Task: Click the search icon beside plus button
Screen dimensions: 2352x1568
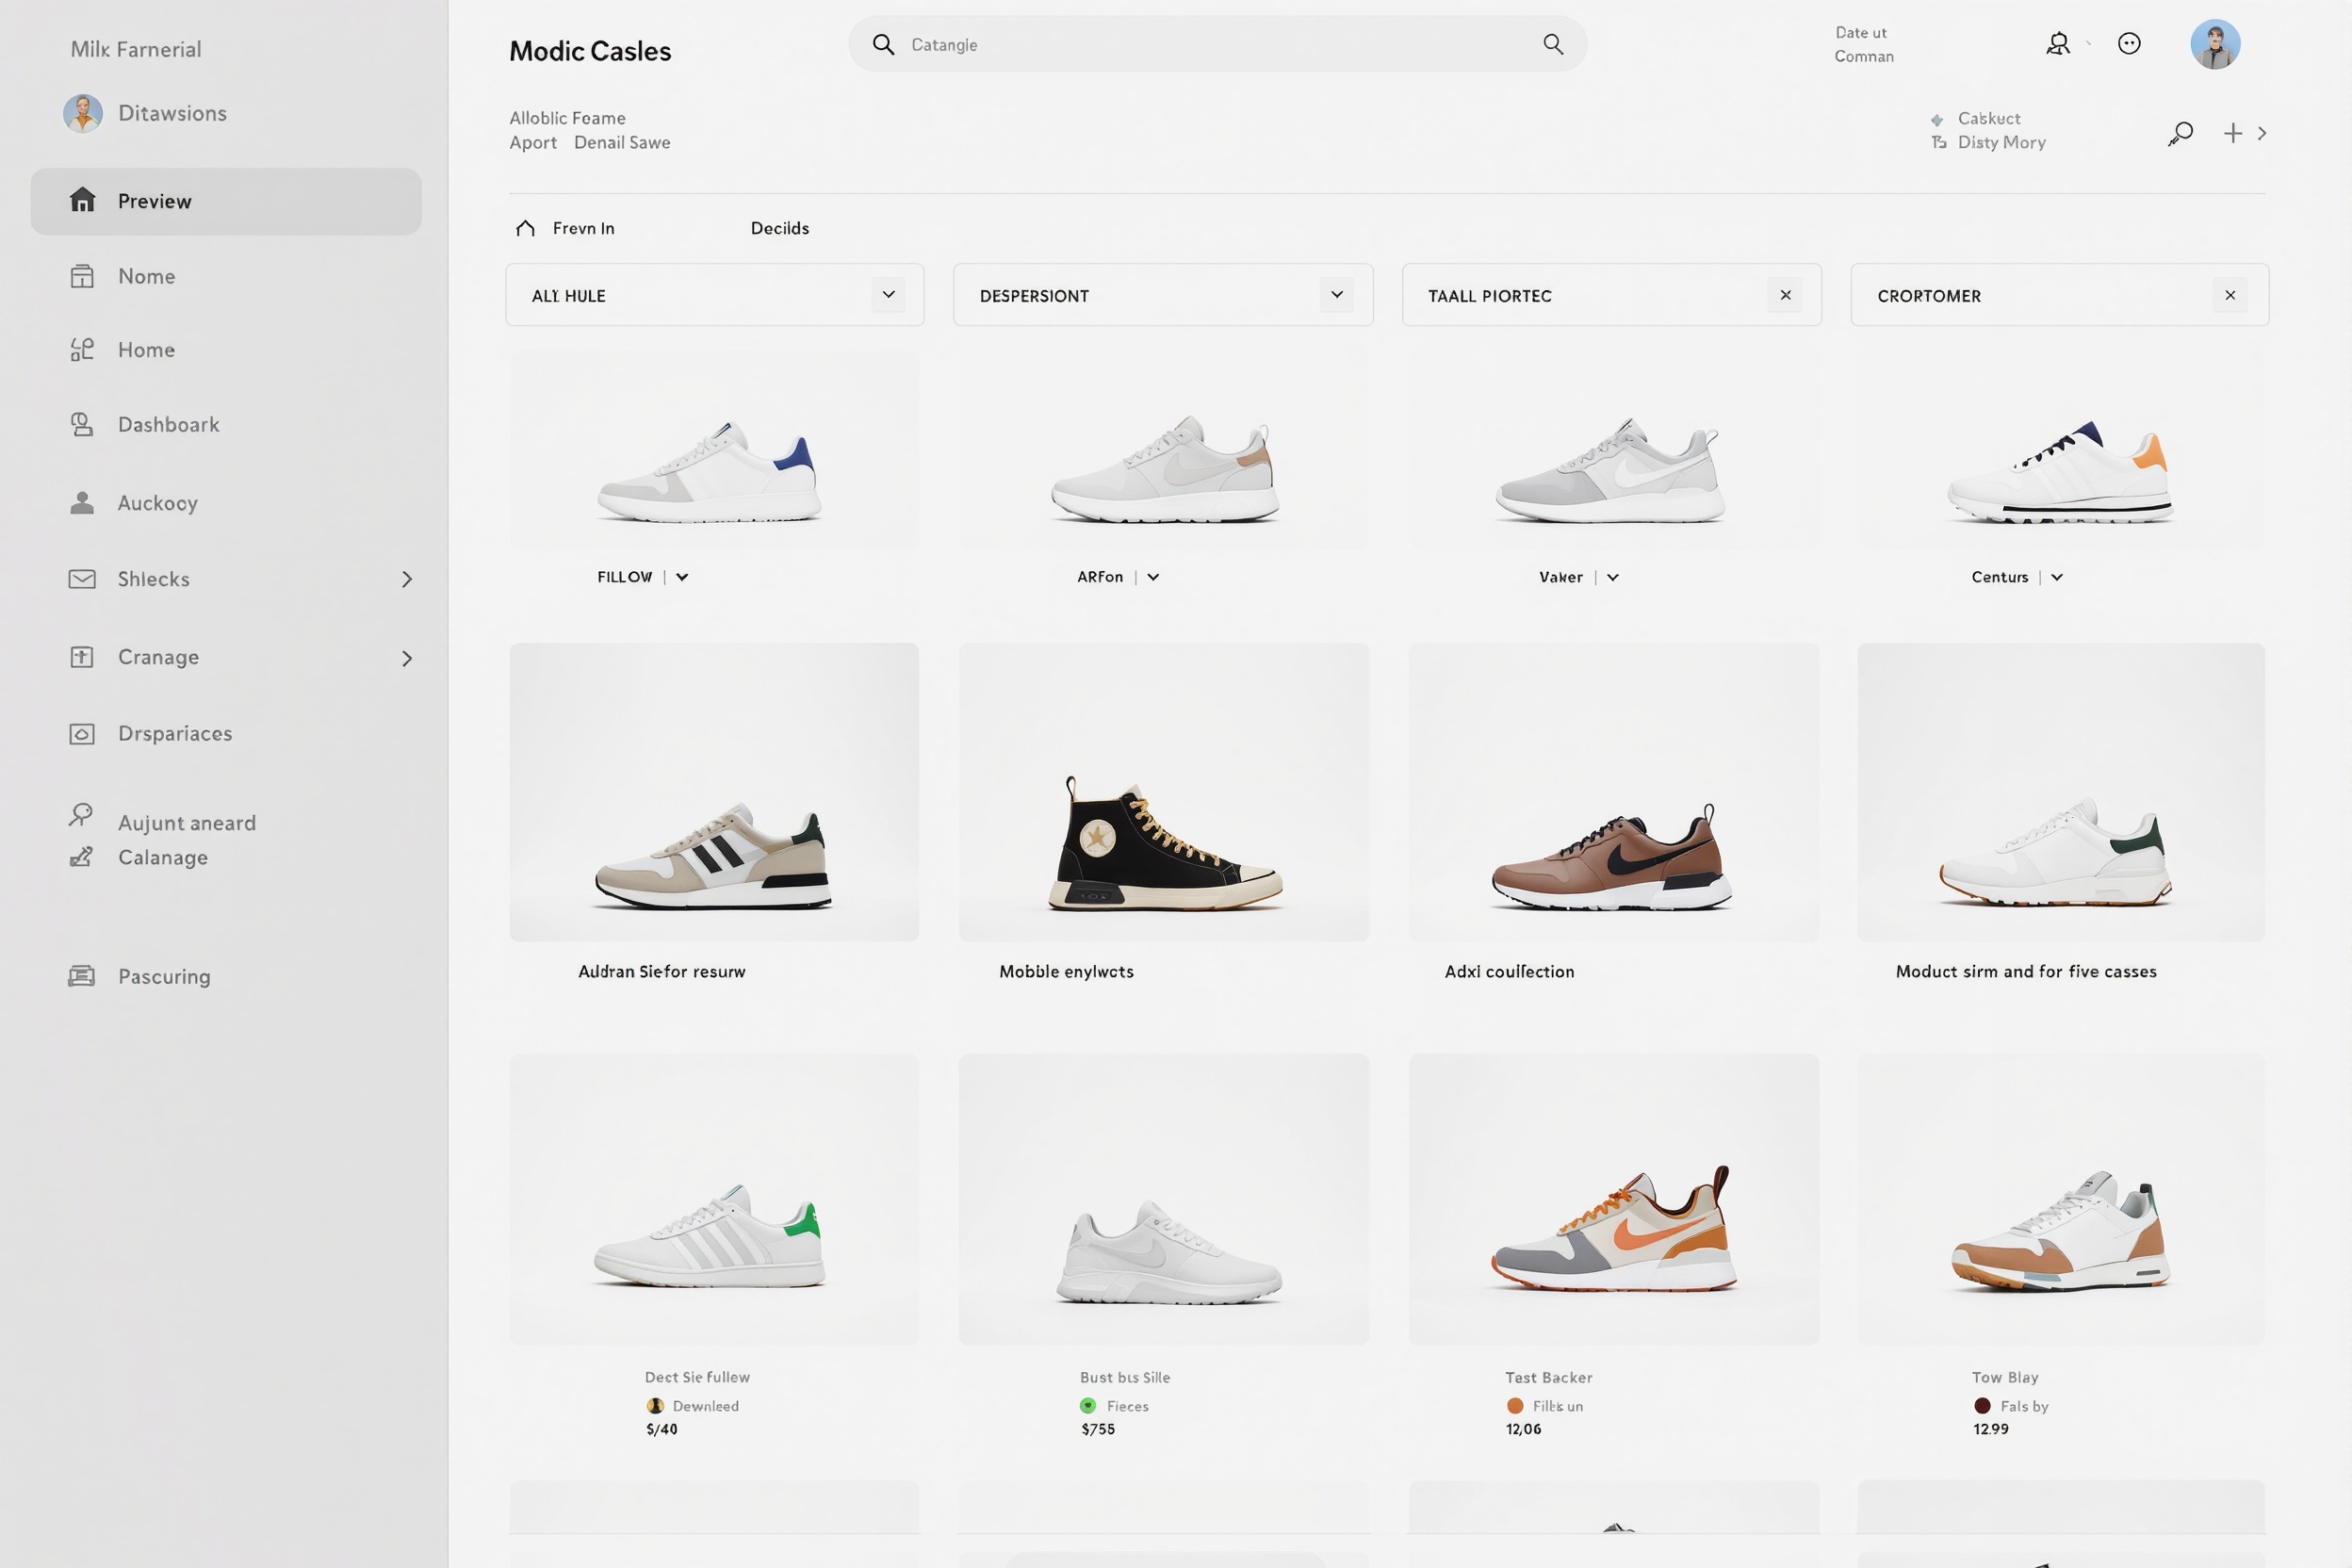Action: [2181, 133]
